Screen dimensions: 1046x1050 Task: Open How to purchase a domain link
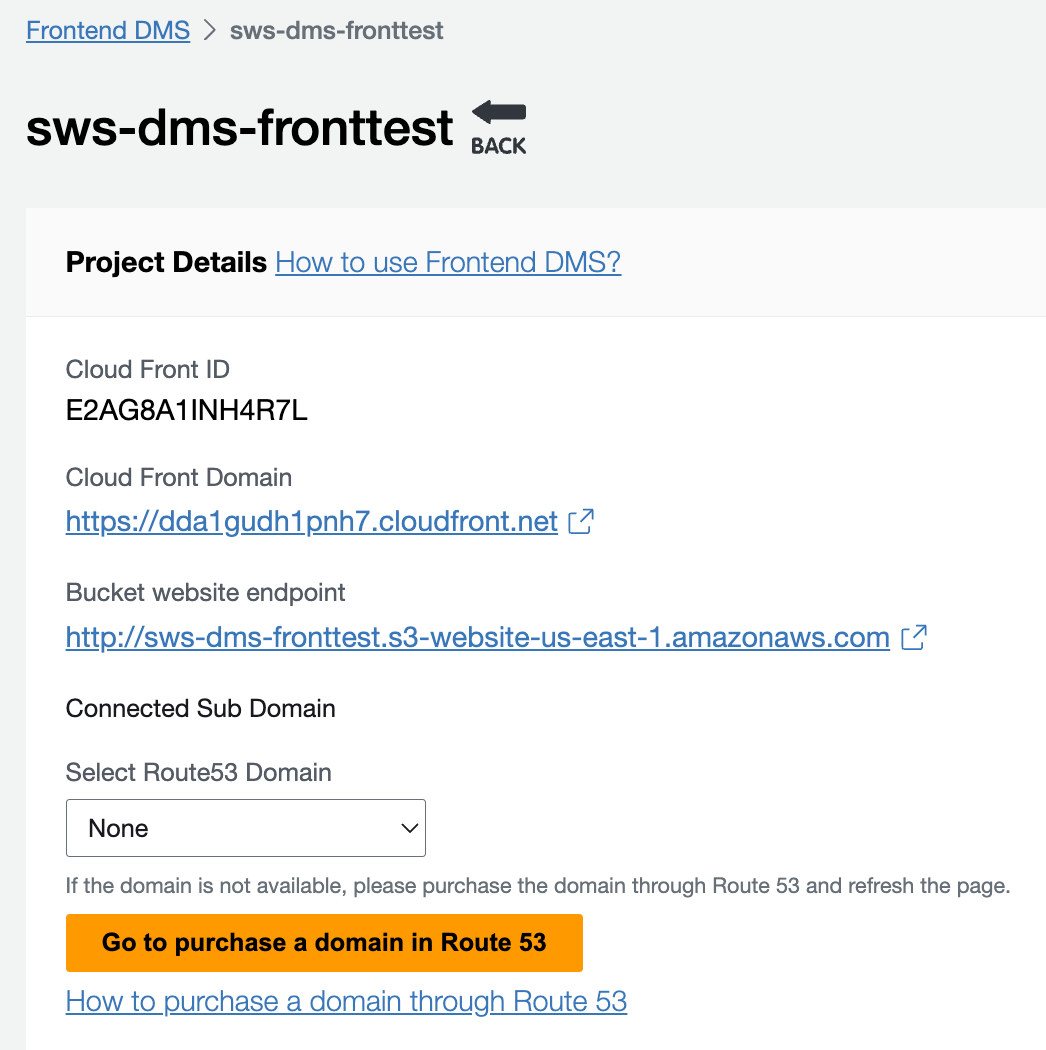pos(346,1001)
